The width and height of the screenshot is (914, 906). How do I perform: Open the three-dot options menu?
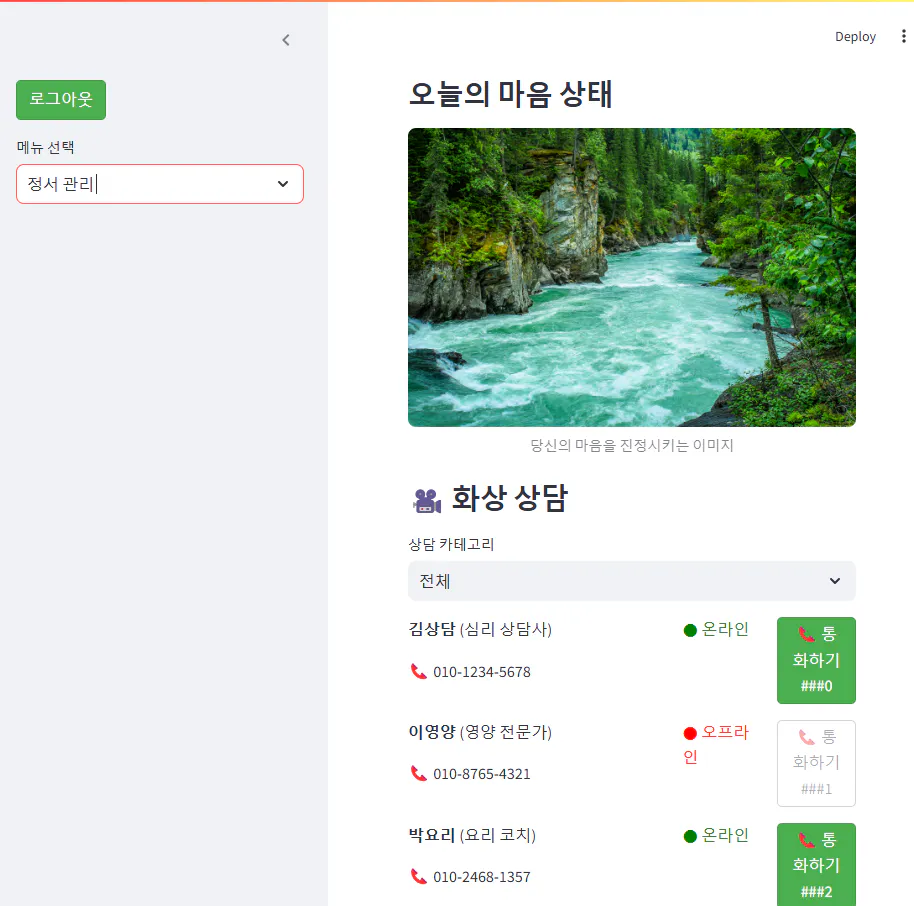(903, 36)
